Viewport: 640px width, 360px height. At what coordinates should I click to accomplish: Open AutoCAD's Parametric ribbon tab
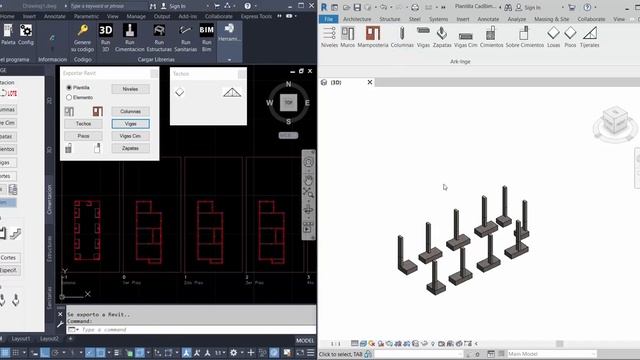[86, 16]
